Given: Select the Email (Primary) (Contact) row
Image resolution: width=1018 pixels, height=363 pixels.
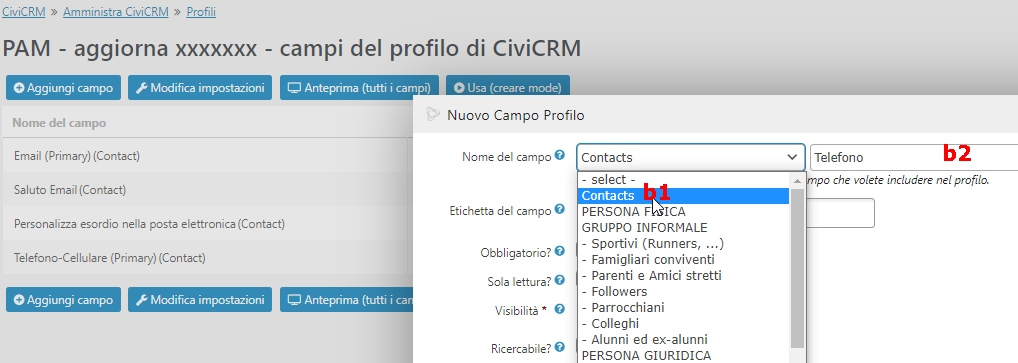Looking at the screenshot, I should point(206,156).
